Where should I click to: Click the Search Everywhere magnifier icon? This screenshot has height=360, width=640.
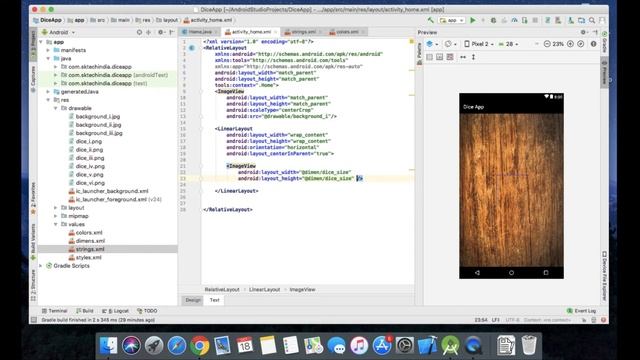point(592,20)
